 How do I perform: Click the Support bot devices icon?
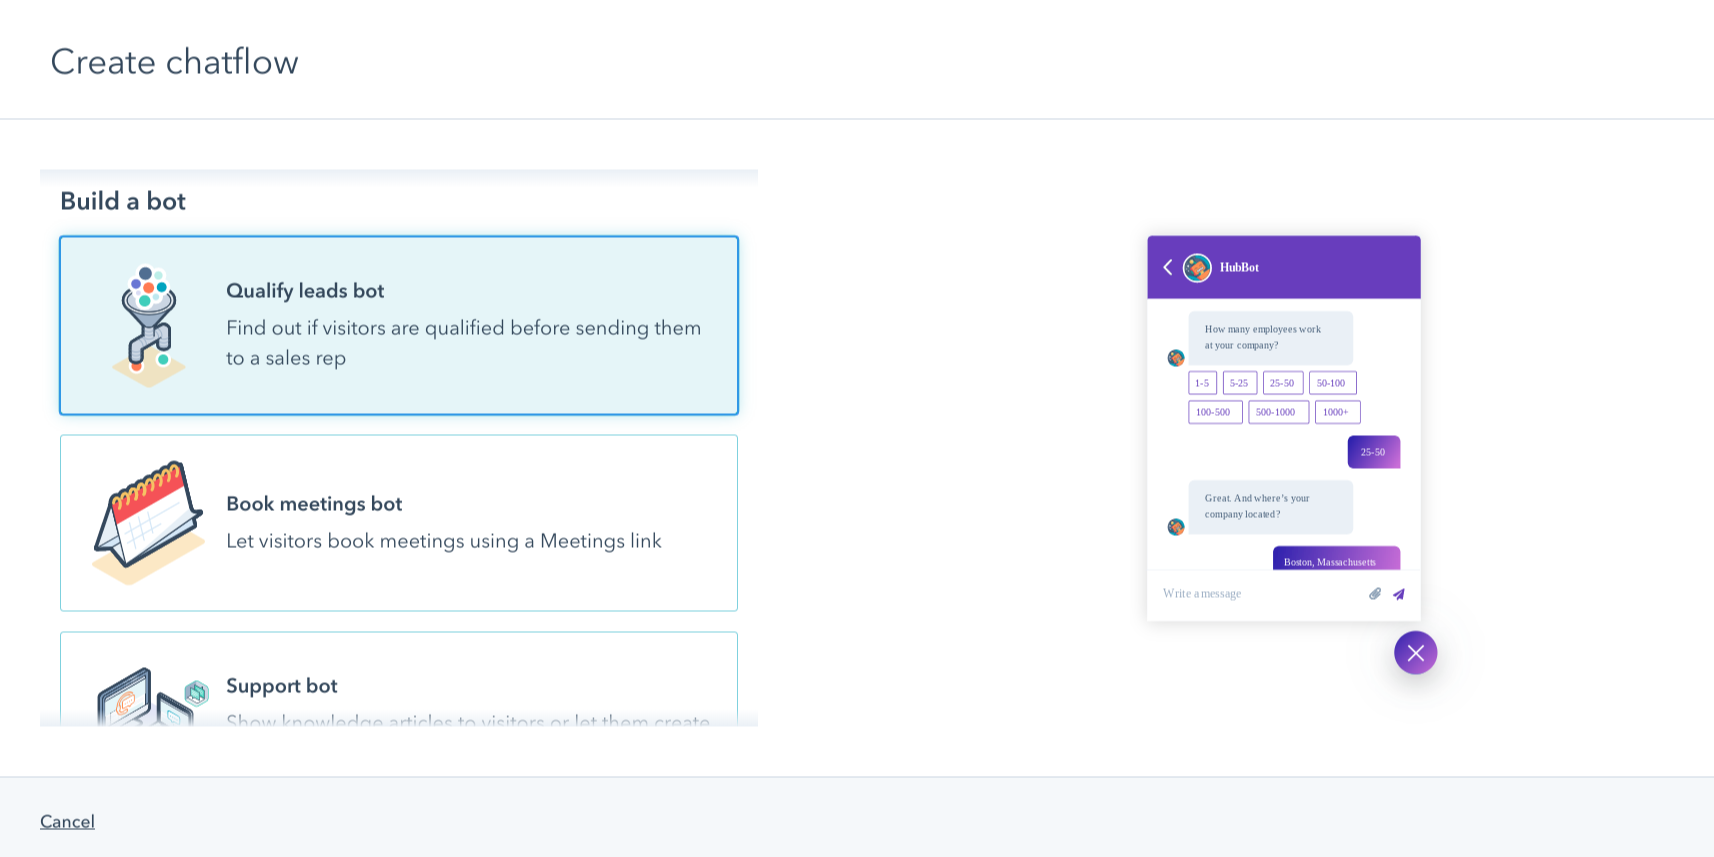tap(150, 695)
